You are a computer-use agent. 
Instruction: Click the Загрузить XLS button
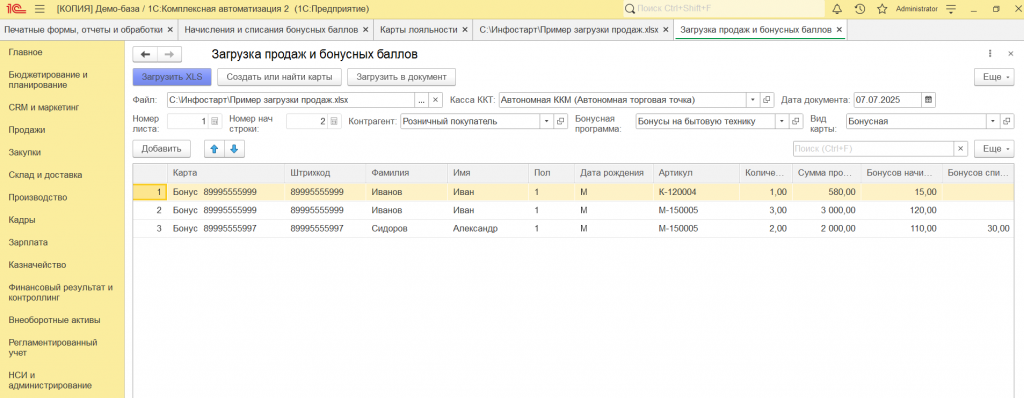point(172,77)
